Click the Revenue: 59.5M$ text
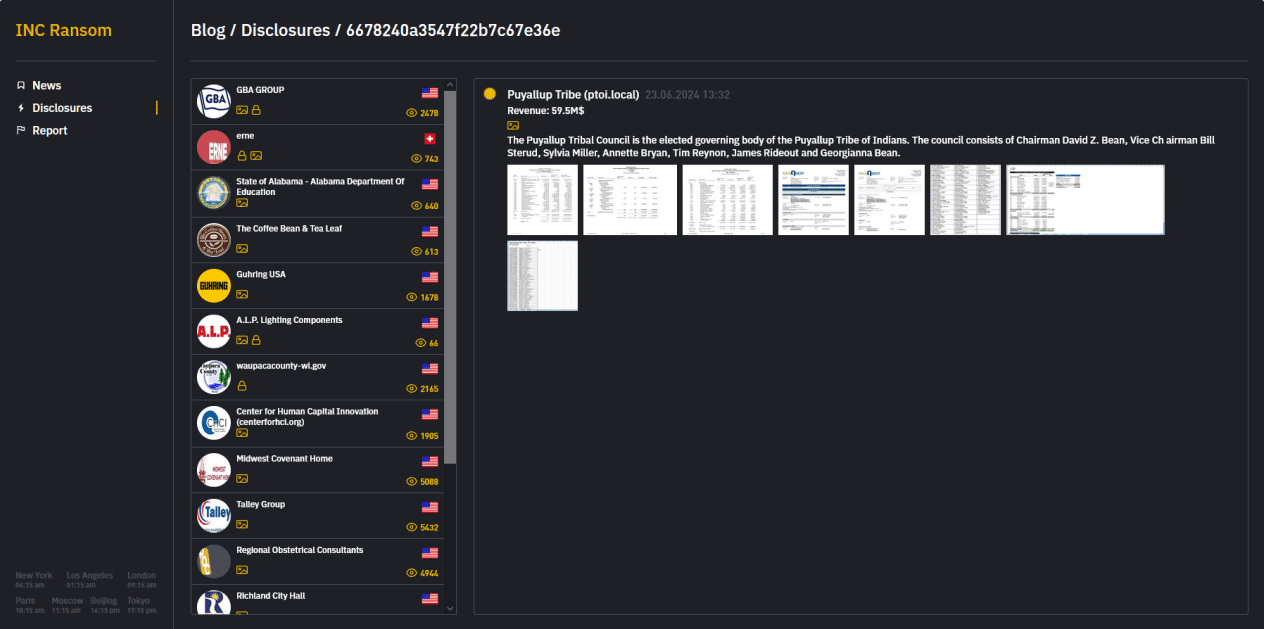The image size is (1264, 629). 546,111
